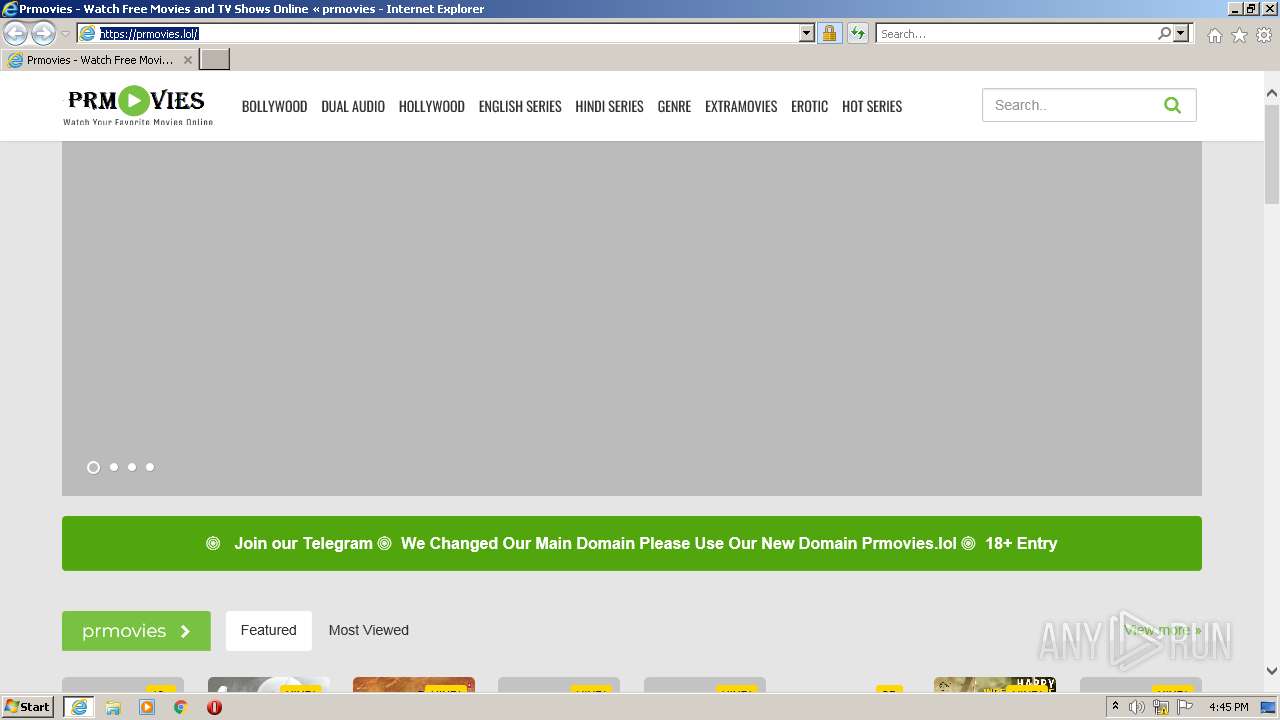Open the Hollywood menu
Viewport: 1280px width, 720px height.
point(431,106)
